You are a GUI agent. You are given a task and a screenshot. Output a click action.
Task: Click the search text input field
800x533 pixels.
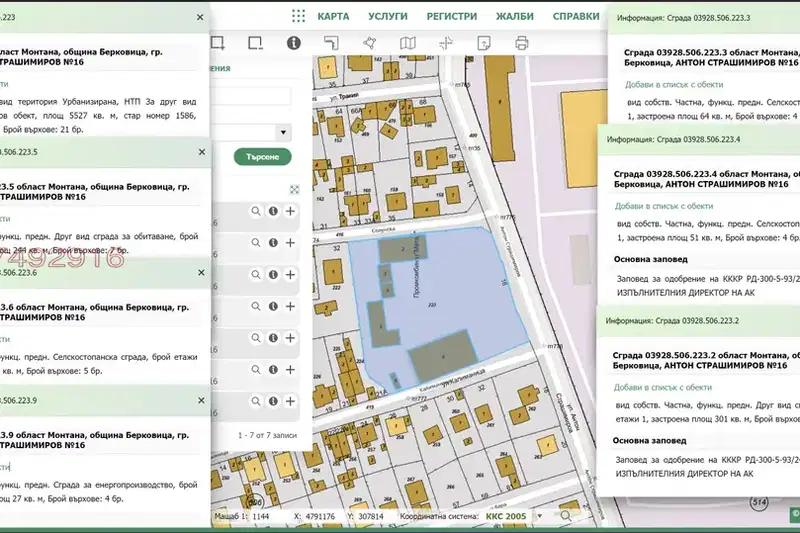(251, 96)
